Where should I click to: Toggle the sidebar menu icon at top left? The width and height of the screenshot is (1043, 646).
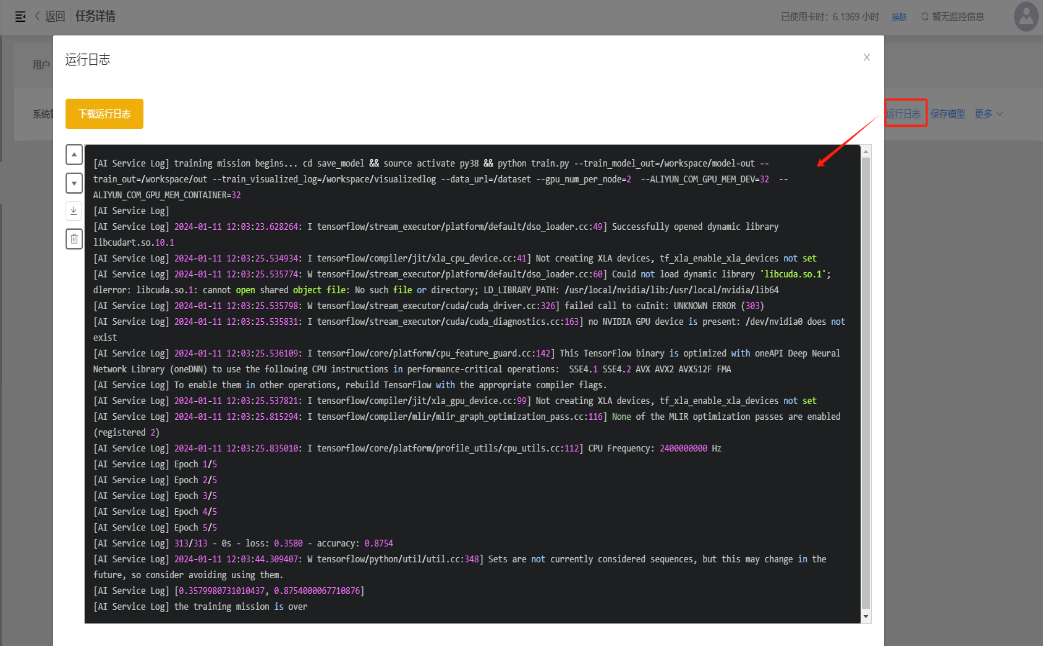pos(20,16)
